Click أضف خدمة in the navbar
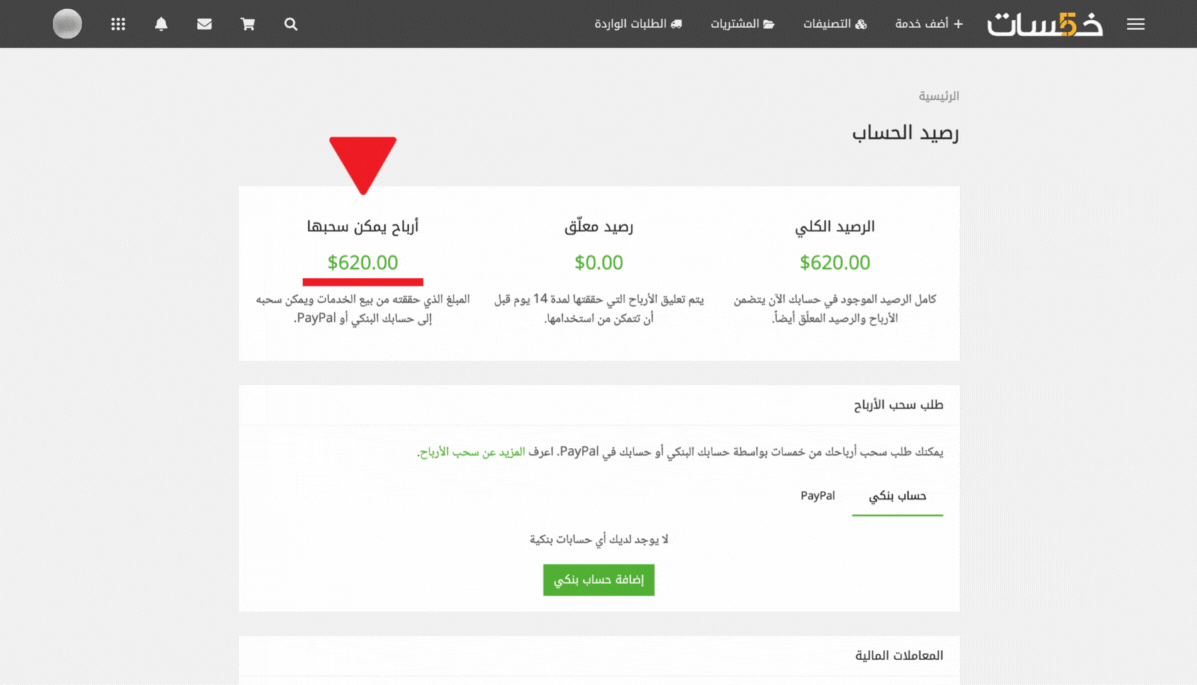The width and height of the screenshot is (1197, 685). click(928, 24)
